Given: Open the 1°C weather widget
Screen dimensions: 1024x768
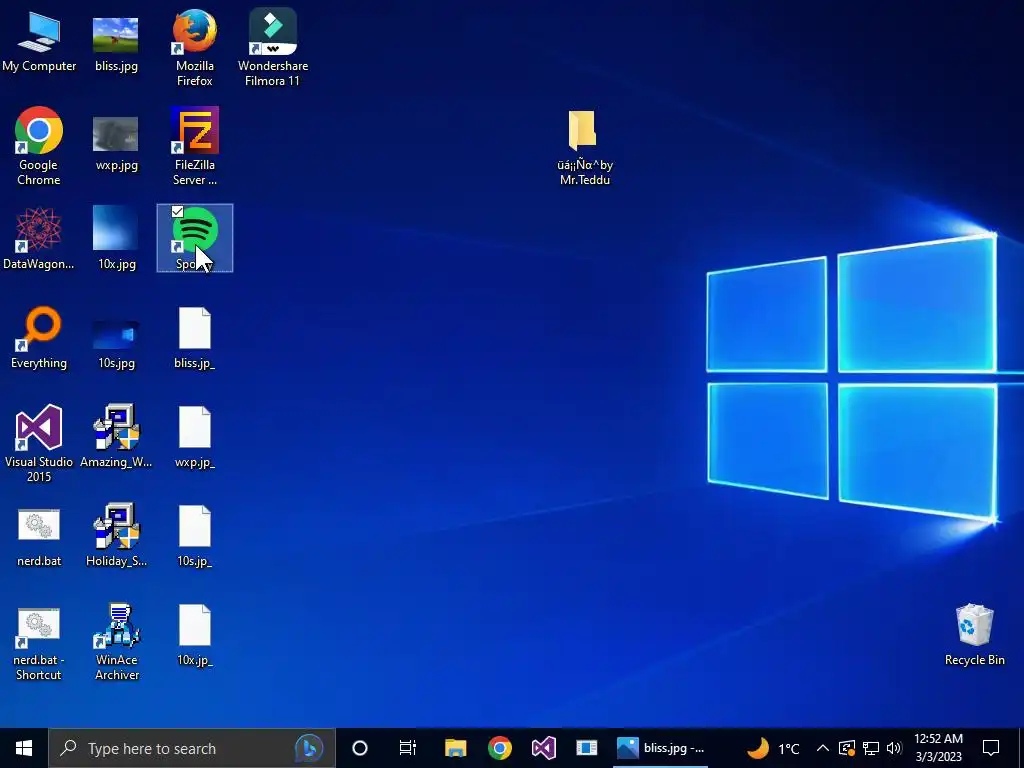Looking at the screenshot, I should pos(773,748).
